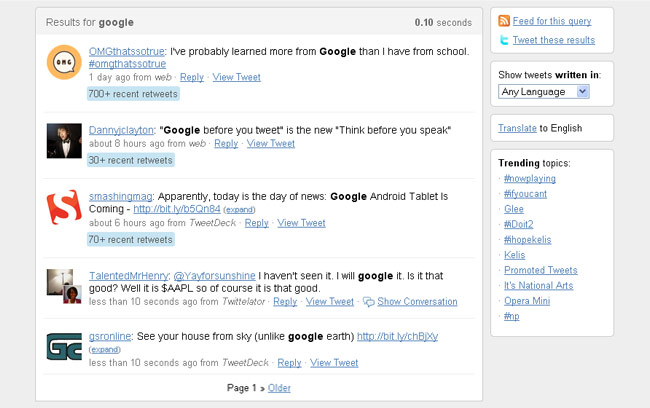Click 70+ recent retweets badge

point(131,240)
